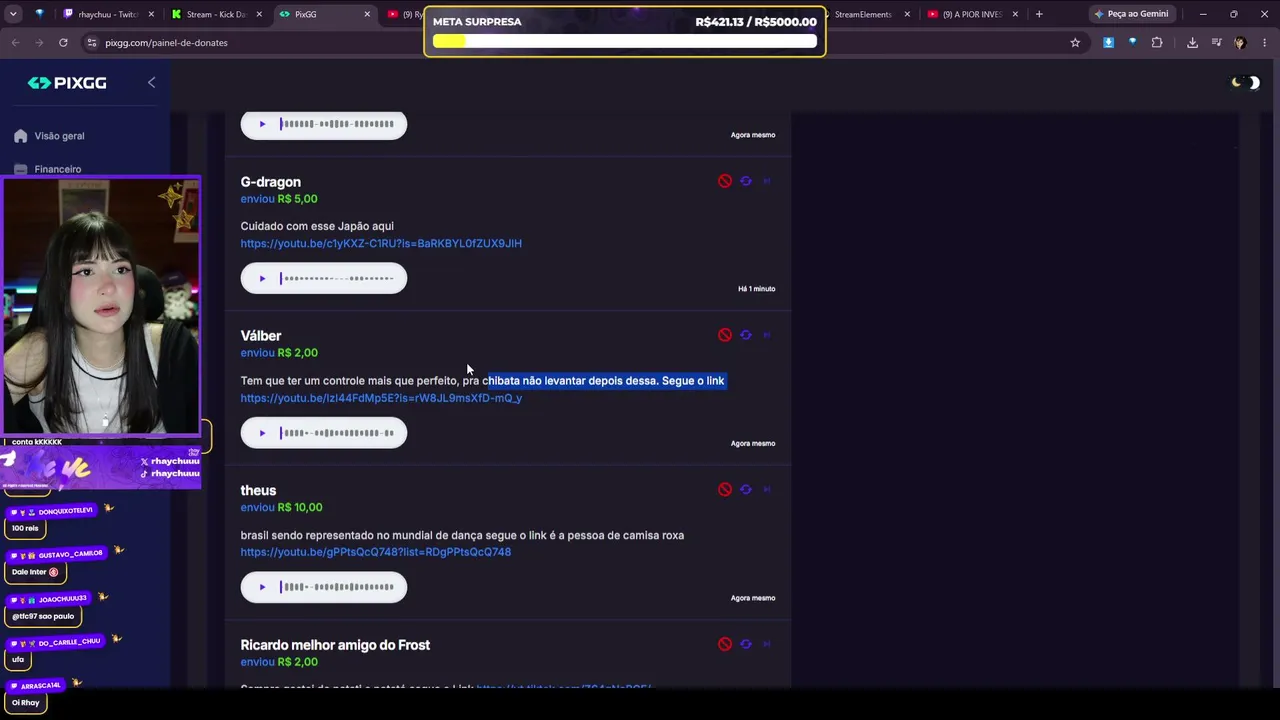Image resolution: width=1280 pixels, height=720 pixels.
Task: View site information for pixgg.com
Action: pos(92,43)
